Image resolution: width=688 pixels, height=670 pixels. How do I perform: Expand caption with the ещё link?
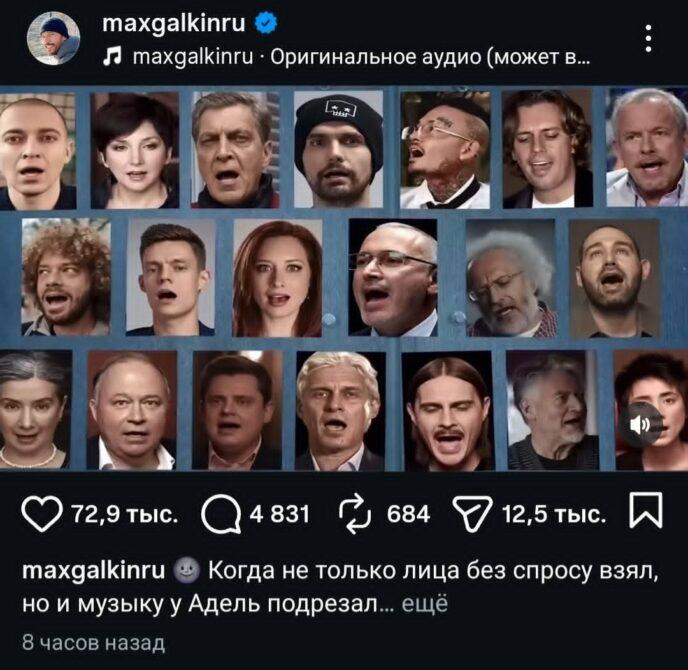425,604
